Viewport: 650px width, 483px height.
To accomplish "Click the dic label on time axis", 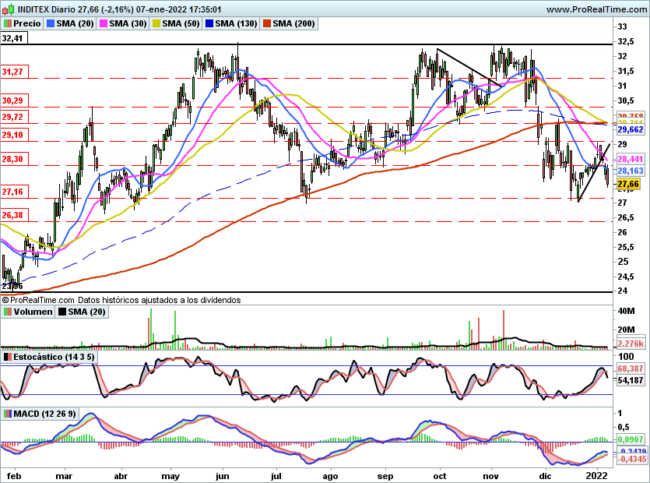I will (x=545, y=476).
